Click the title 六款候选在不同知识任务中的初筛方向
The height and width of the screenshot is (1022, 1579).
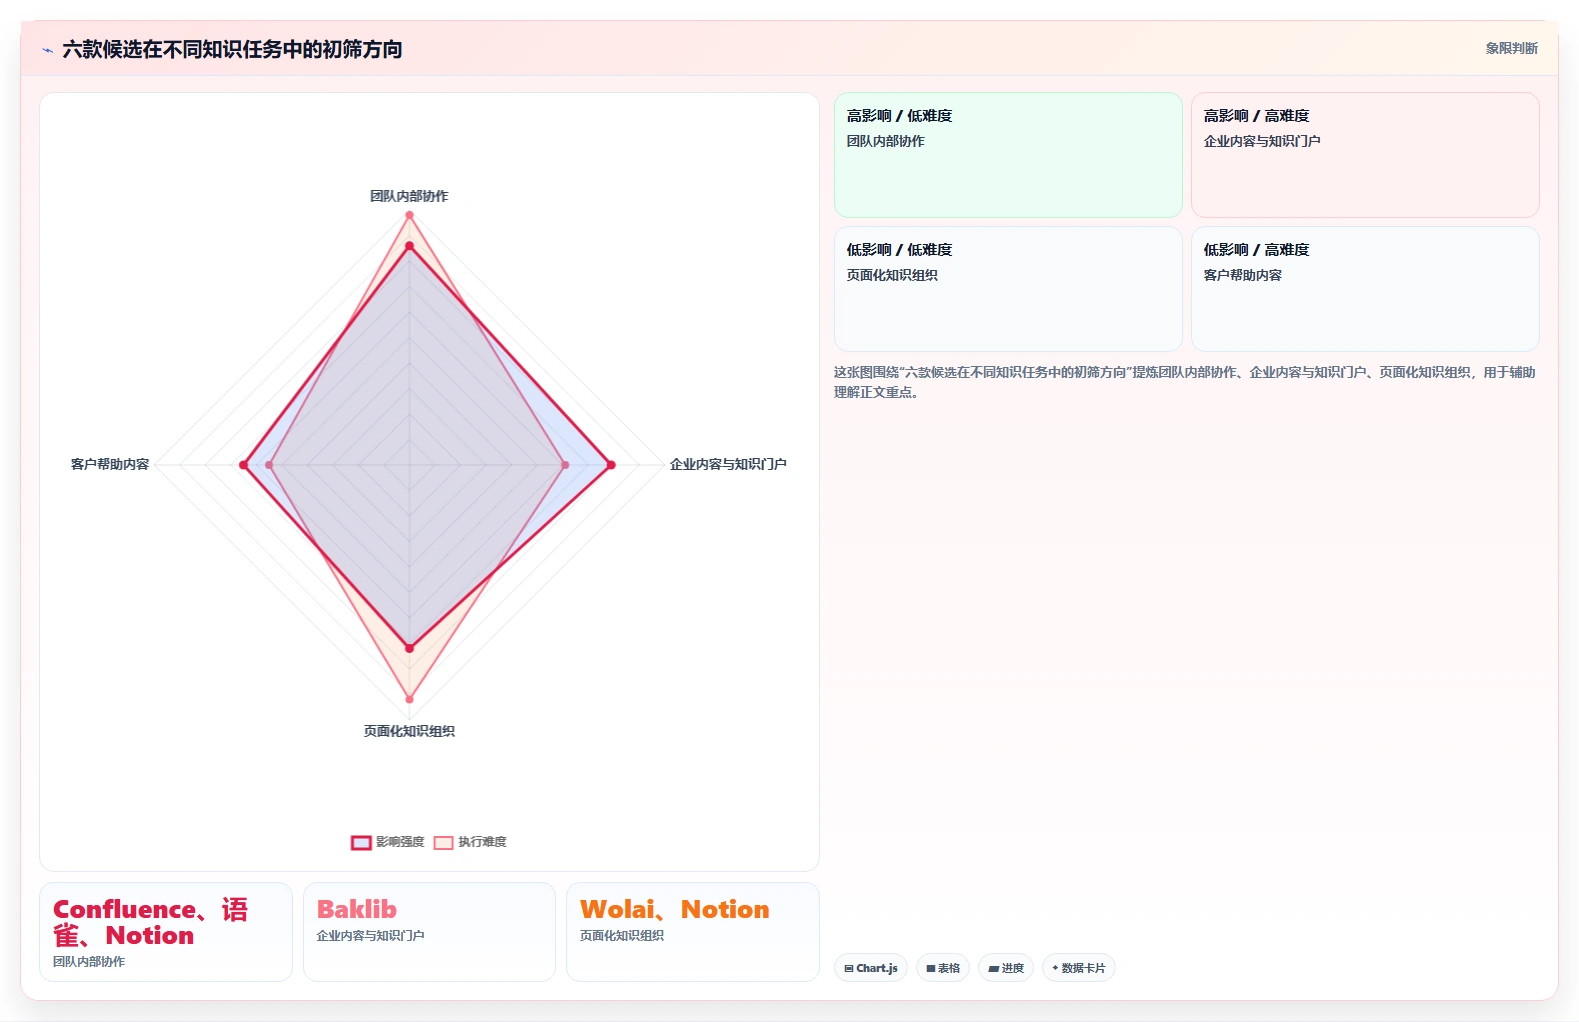point(232,49)
